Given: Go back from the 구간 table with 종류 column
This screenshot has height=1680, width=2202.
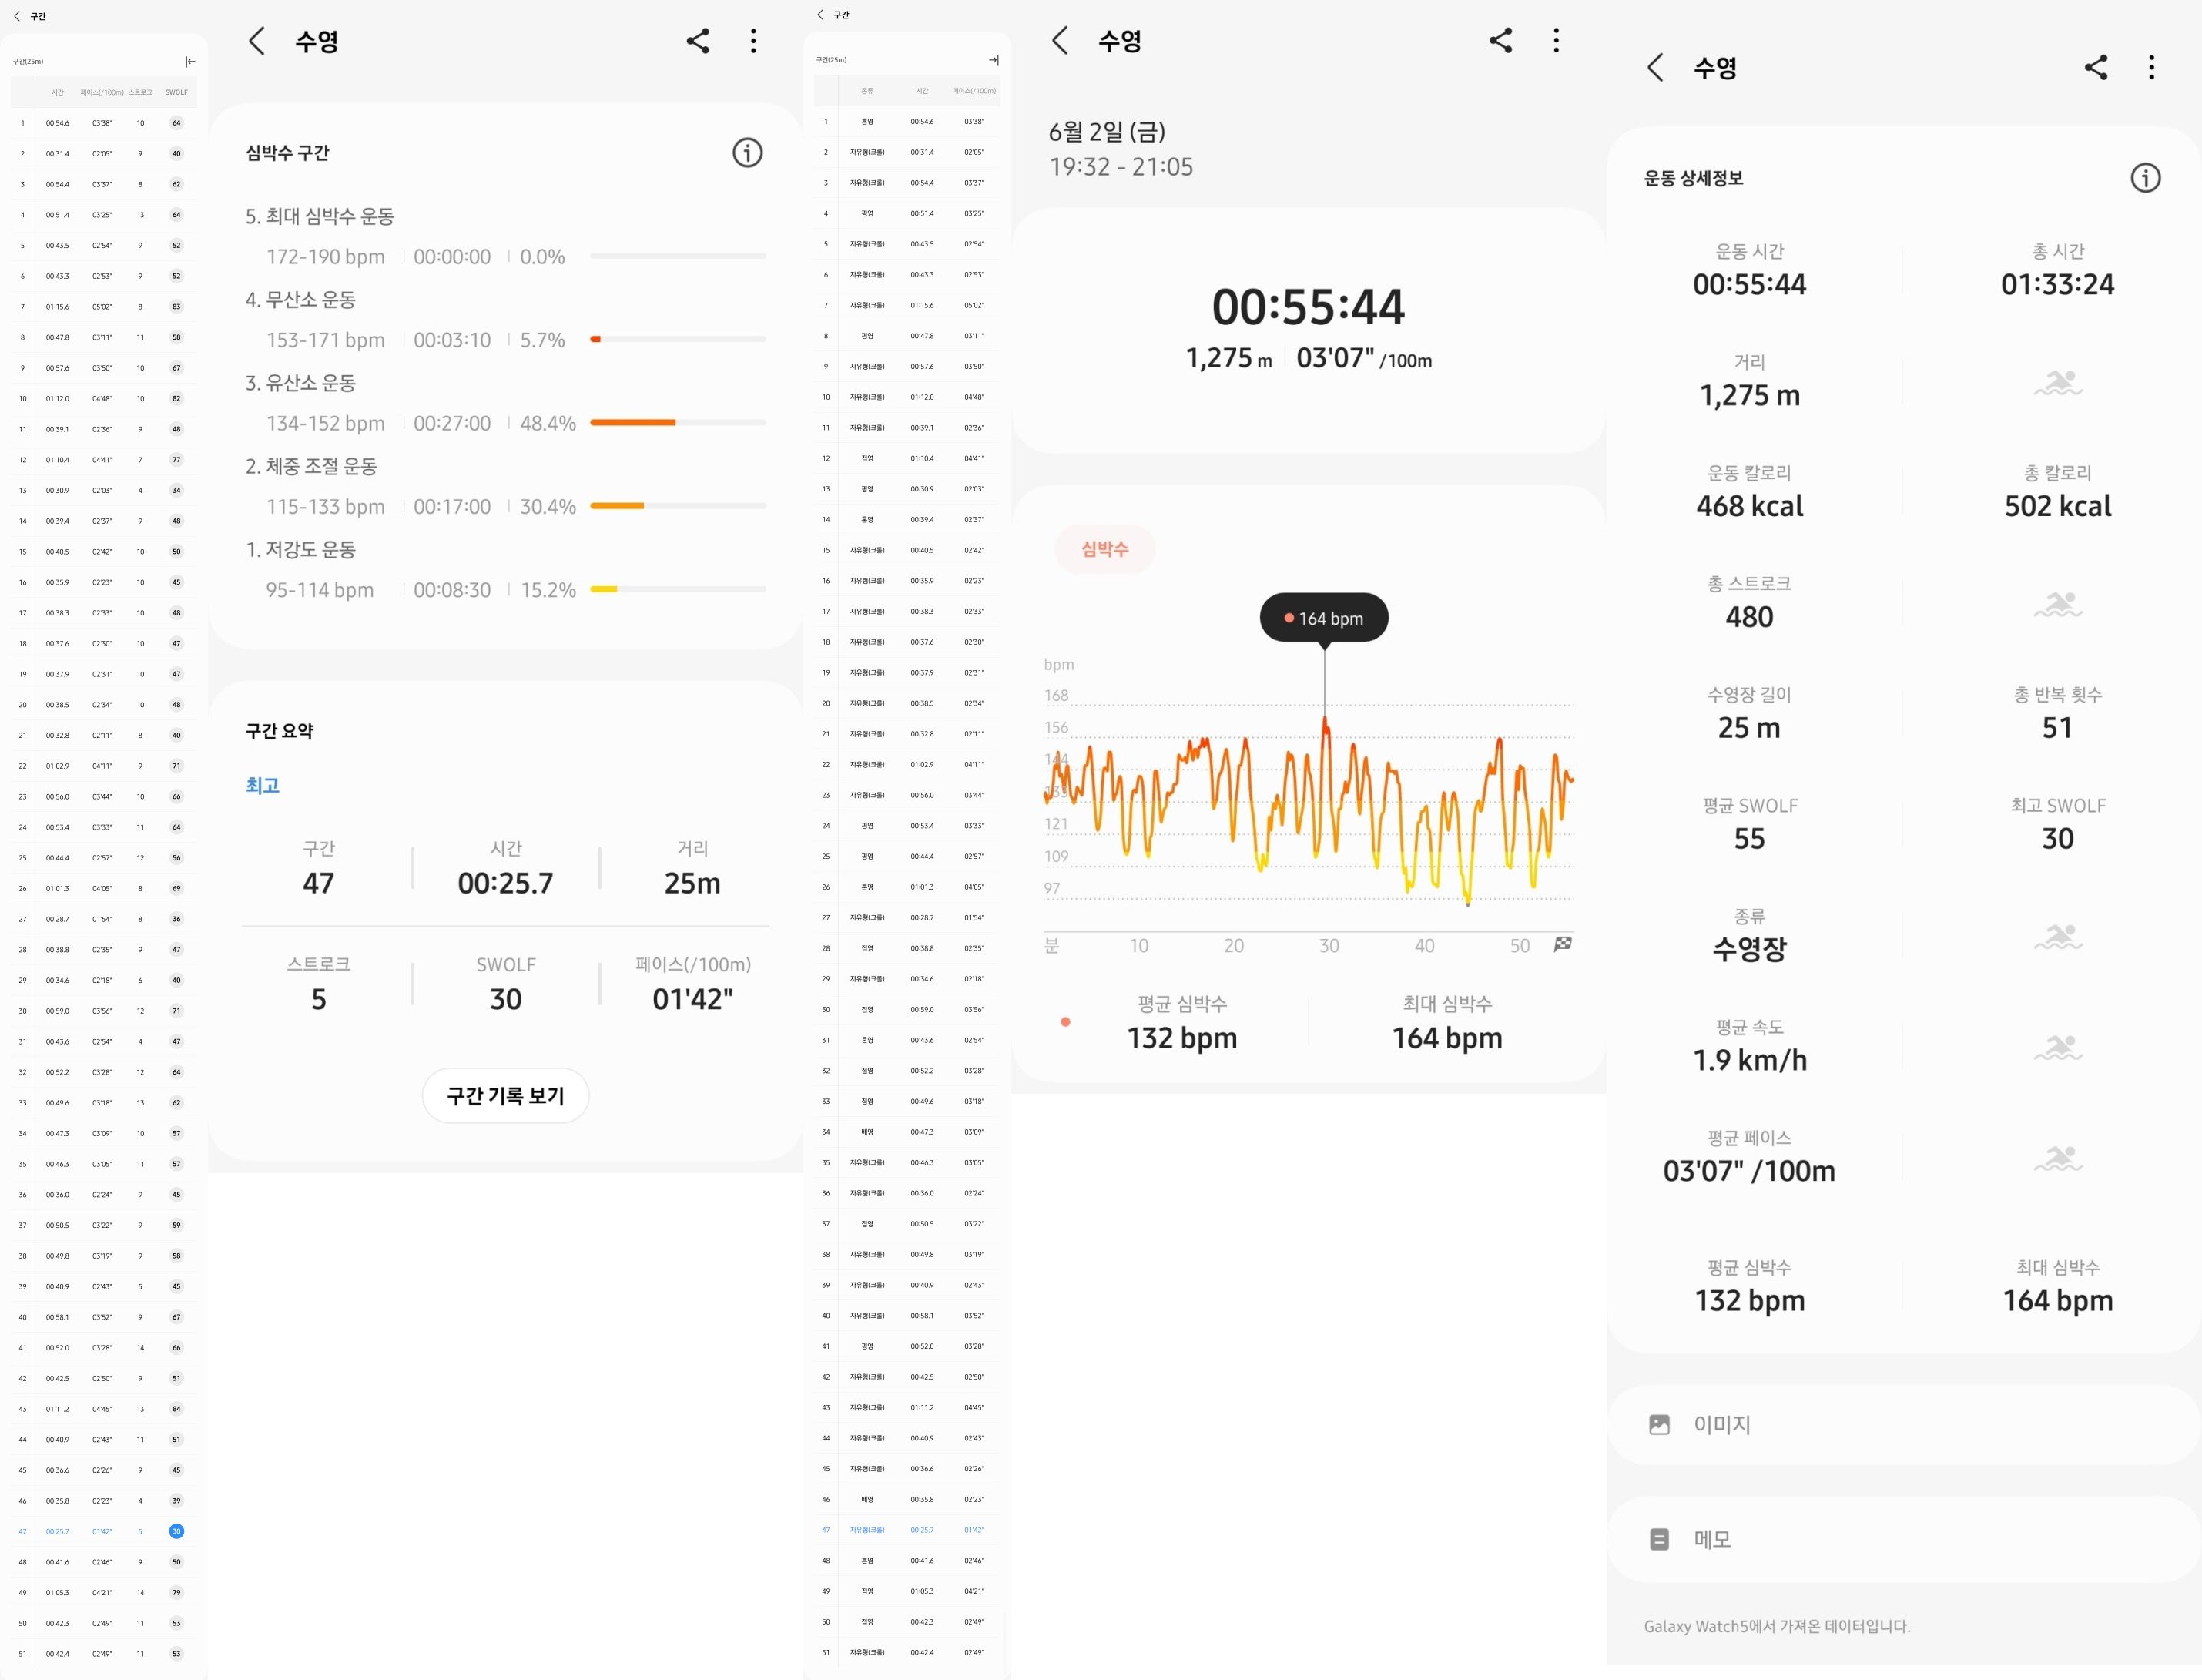Looking at the screenshot, I should (820, 15).
